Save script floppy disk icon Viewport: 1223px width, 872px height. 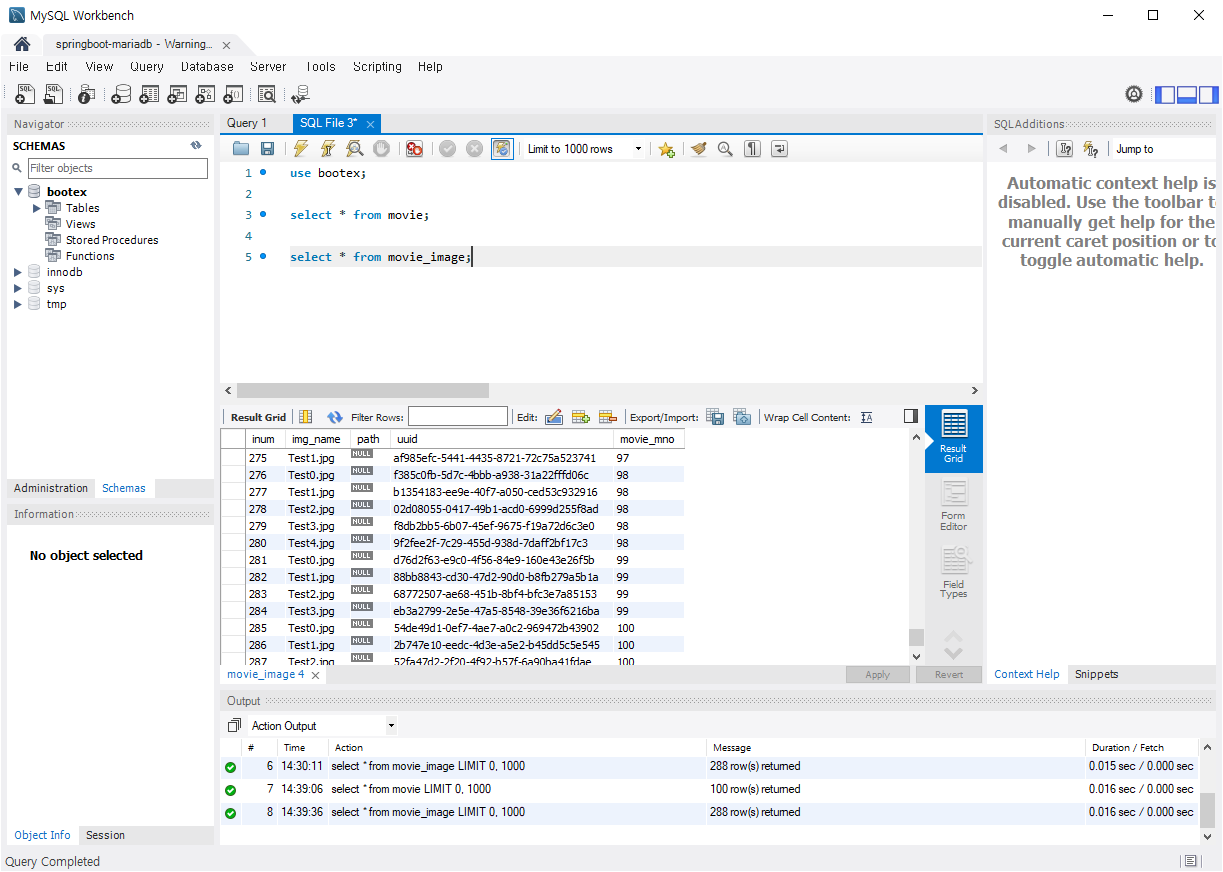pyautogui.click(x=267, y=148)
